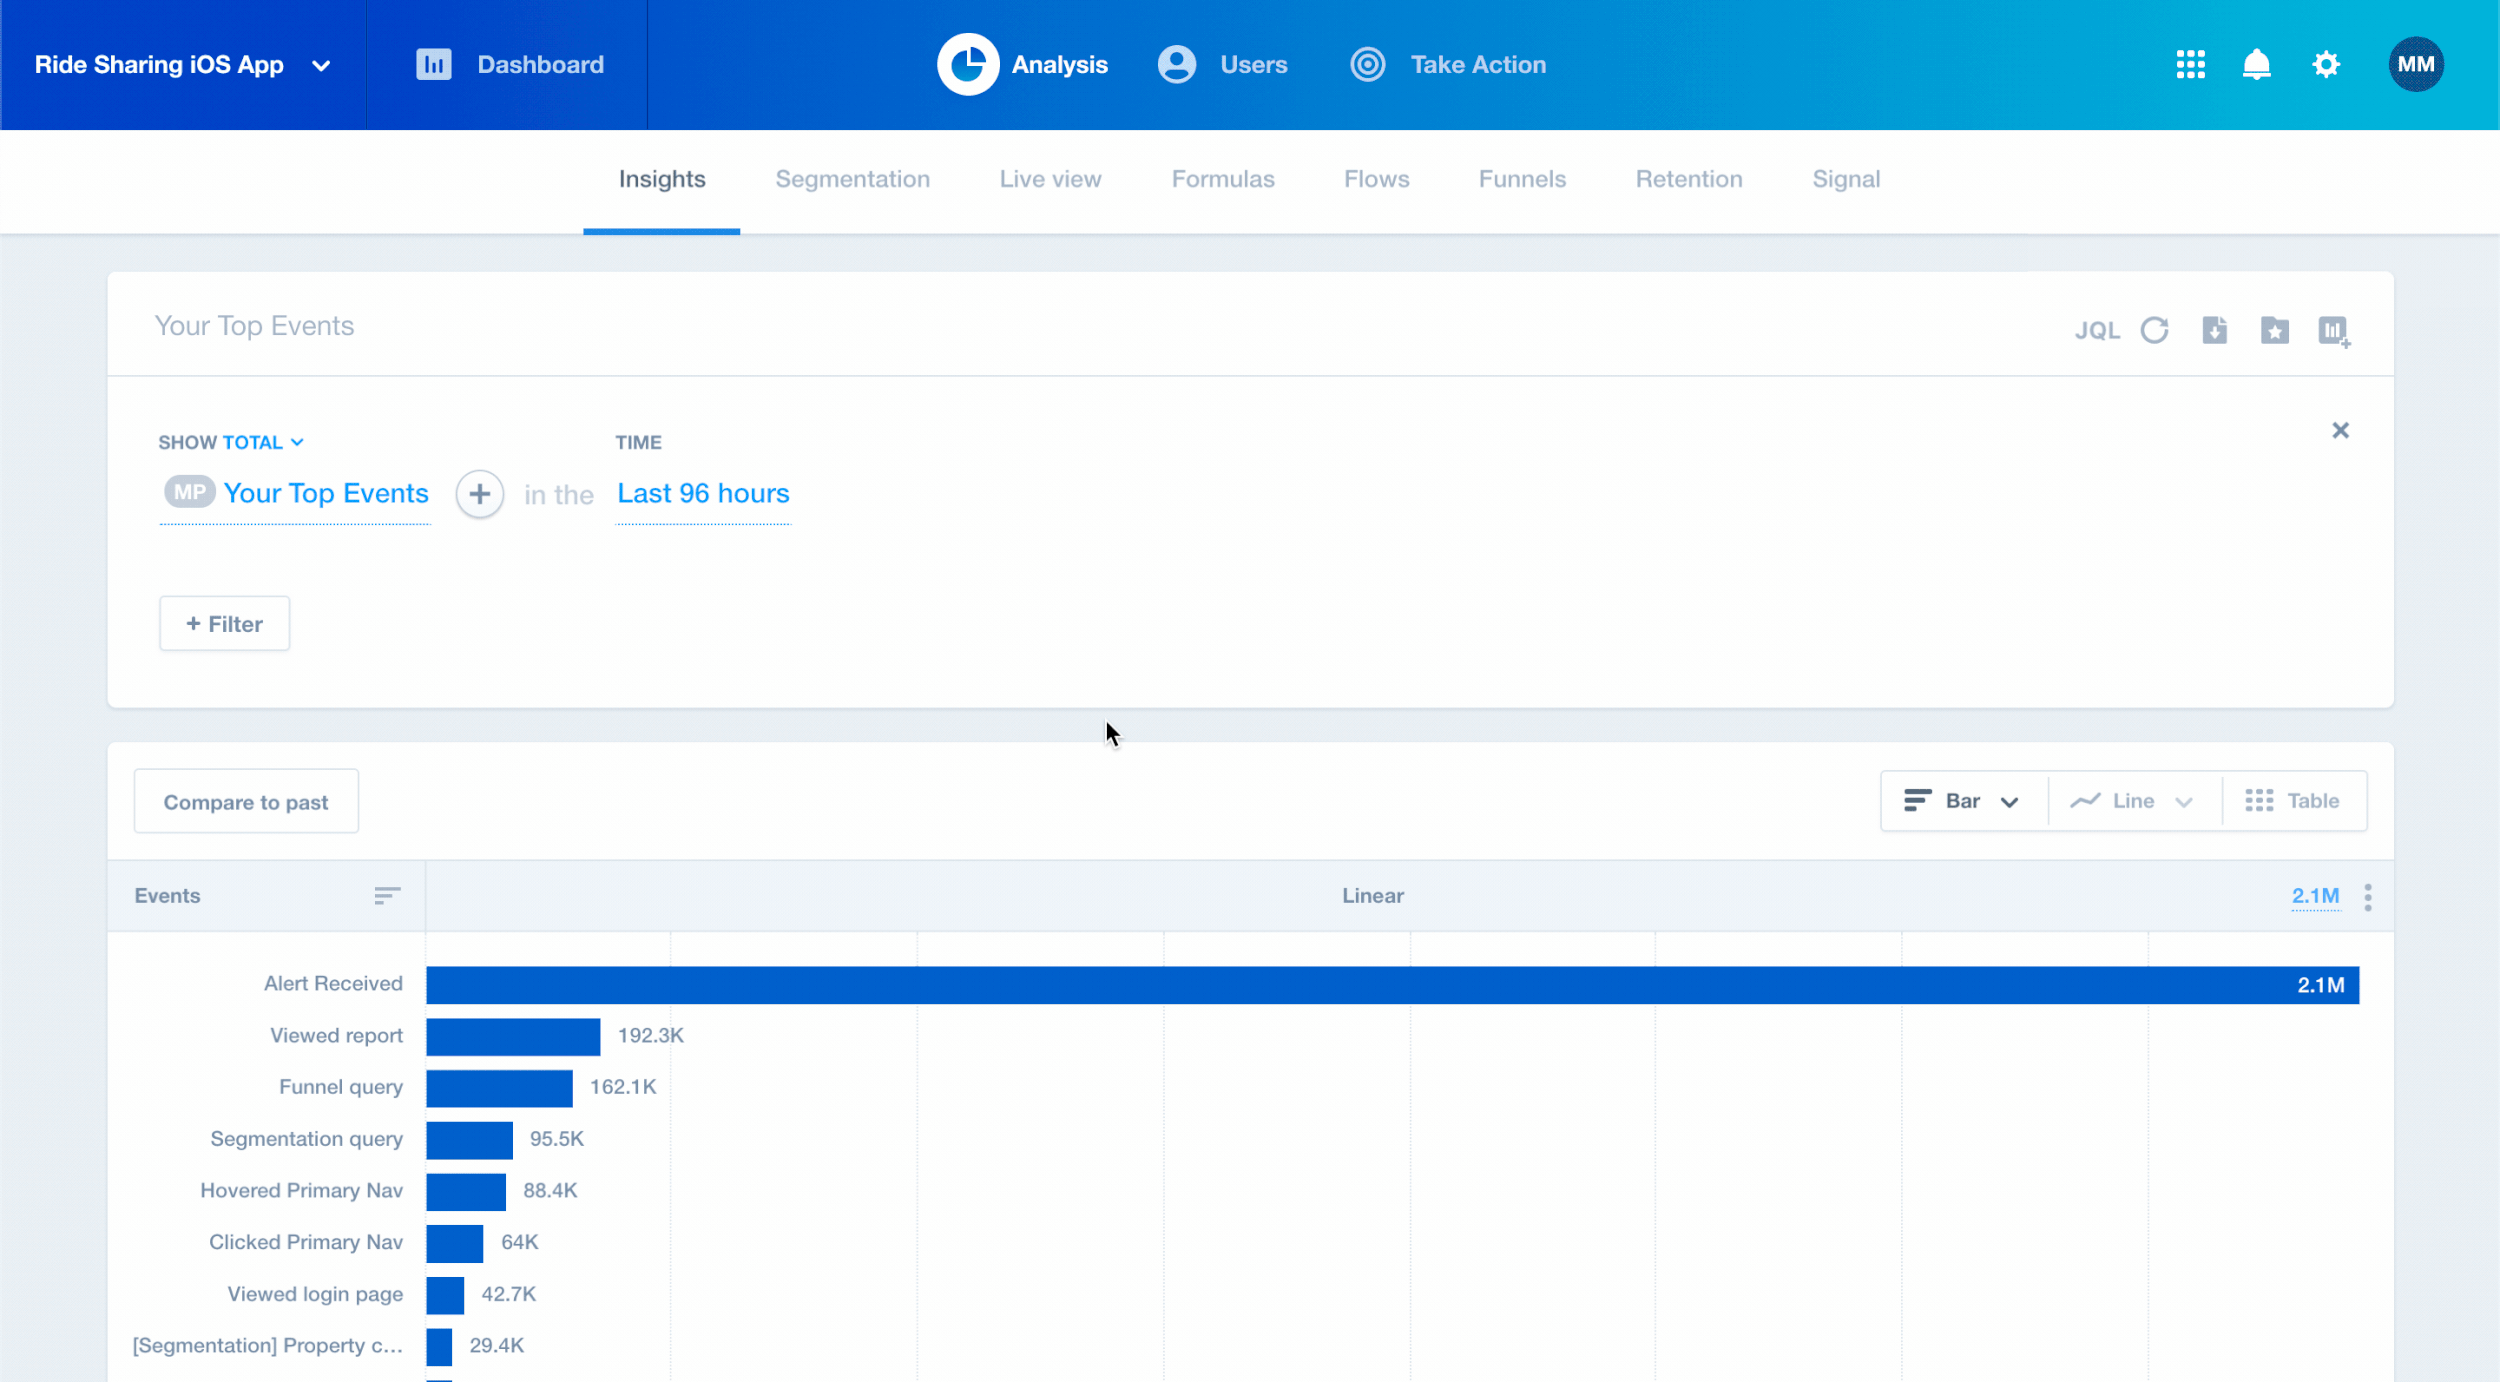Screen dimensions: 2500x1382
Task: Refresh the report with the reload icon
Action: (x=2154, y=329)
